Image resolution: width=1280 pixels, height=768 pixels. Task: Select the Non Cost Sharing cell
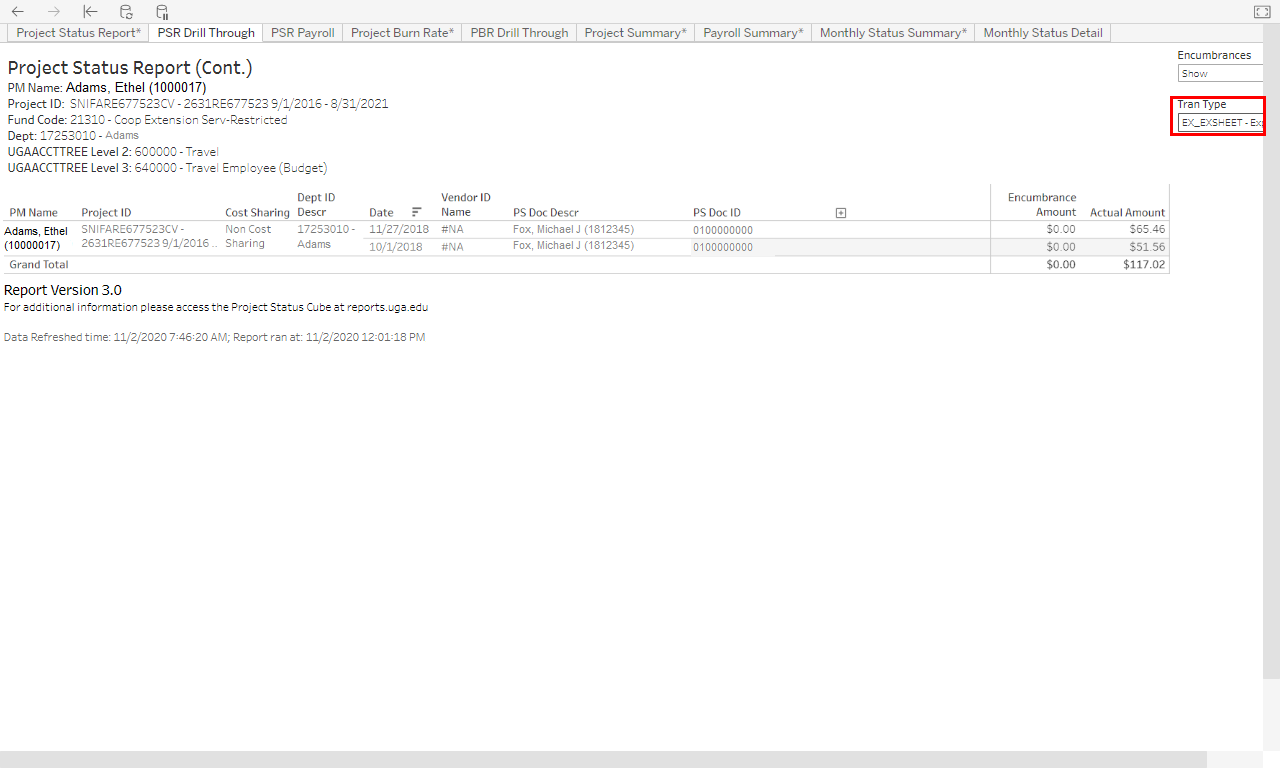pos(248,237)
